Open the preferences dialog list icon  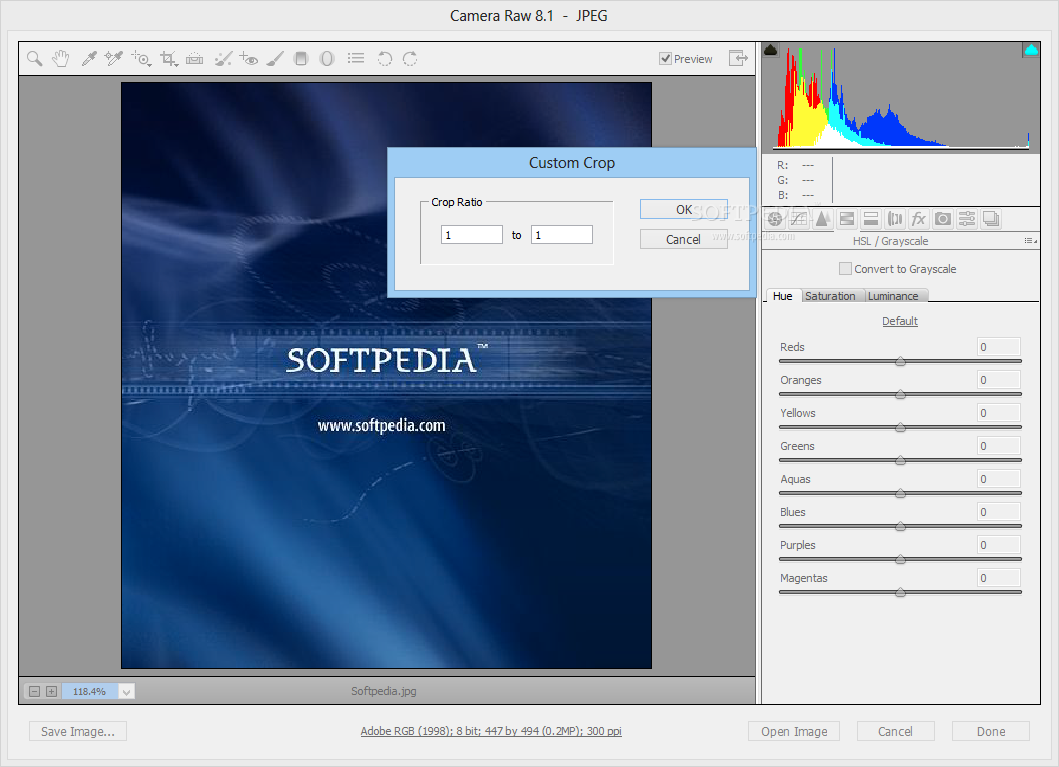[356, 59]
